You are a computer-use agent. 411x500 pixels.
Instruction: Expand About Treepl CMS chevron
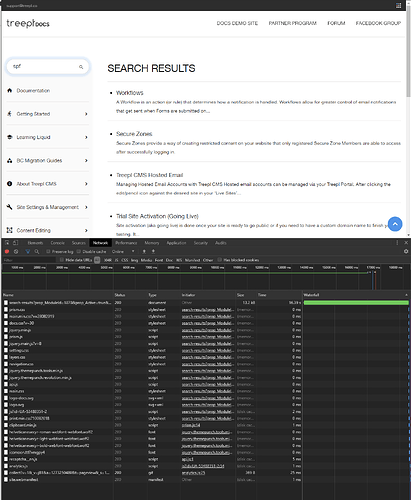tap(86, 184)
